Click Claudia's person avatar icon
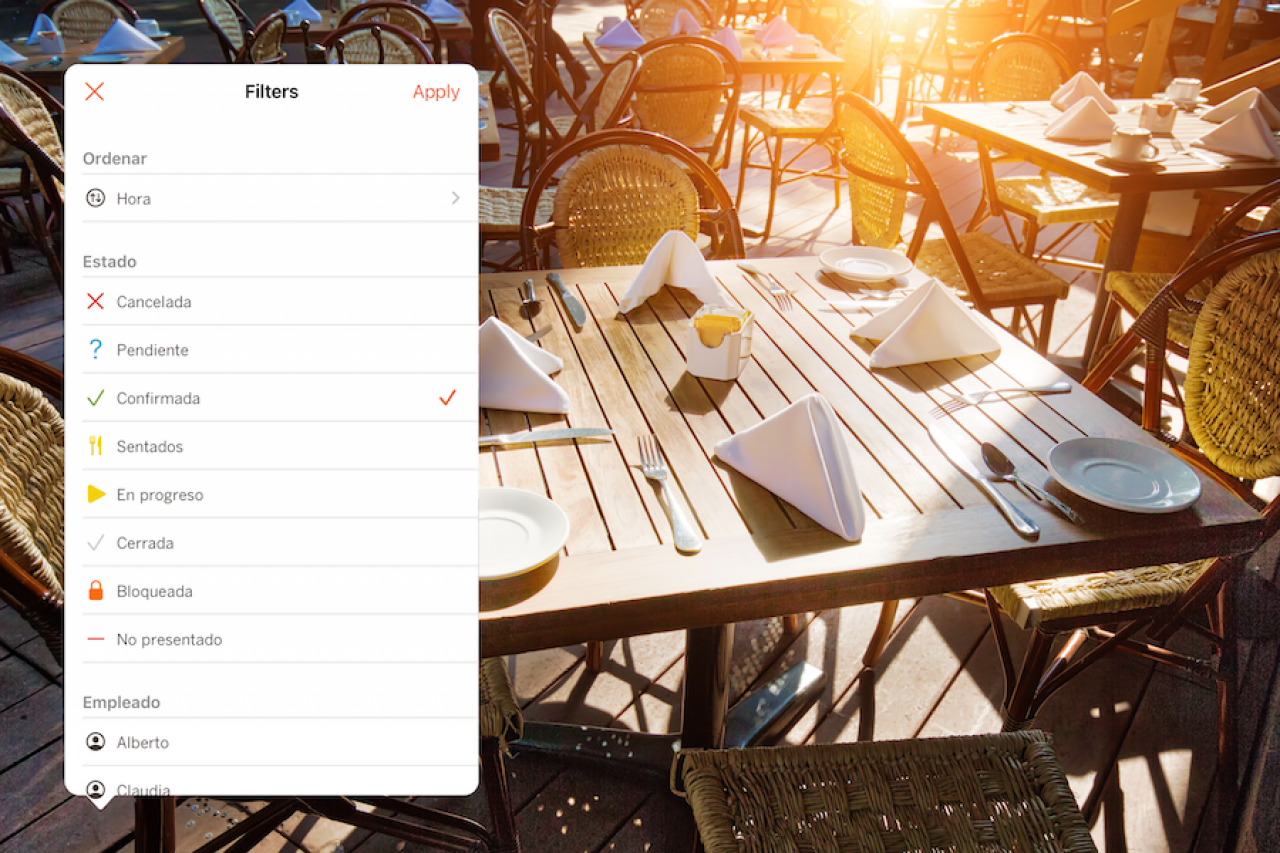Viewport: 1280px width, 853px height. pyautogui.click(x=95, y=789)
